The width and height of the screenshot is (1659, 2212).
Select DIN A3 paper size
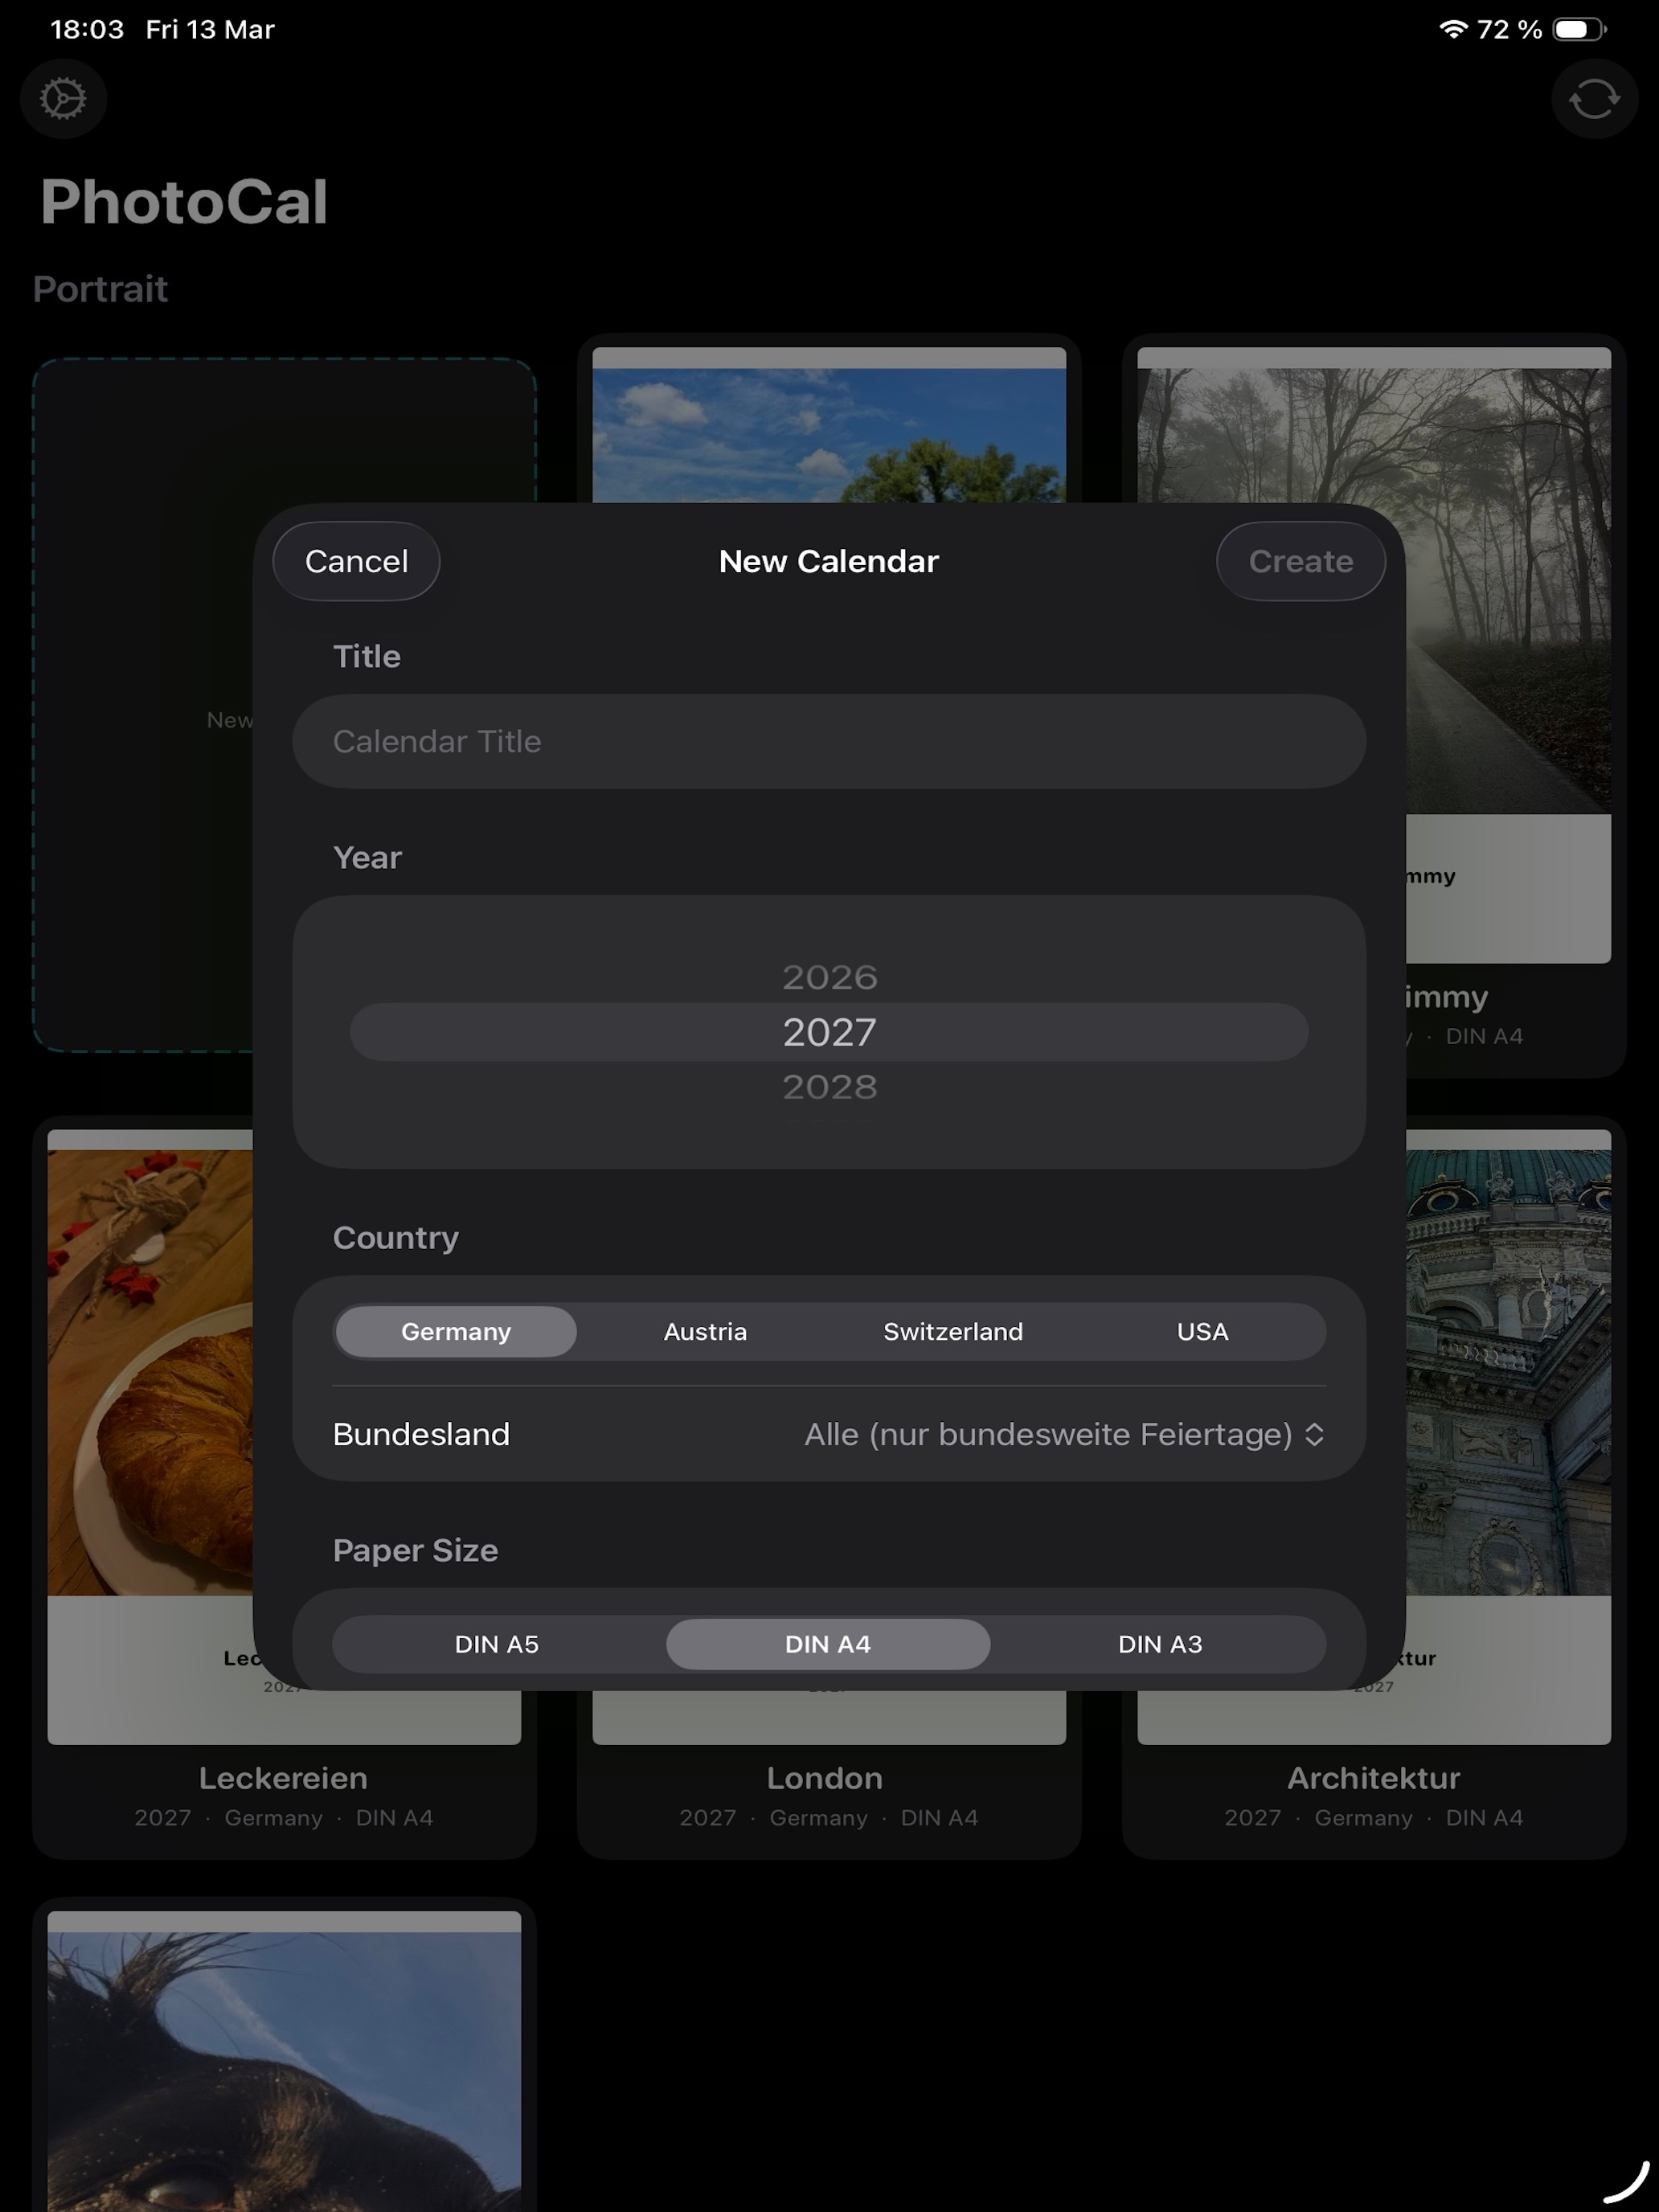tap(1160, 1644)
